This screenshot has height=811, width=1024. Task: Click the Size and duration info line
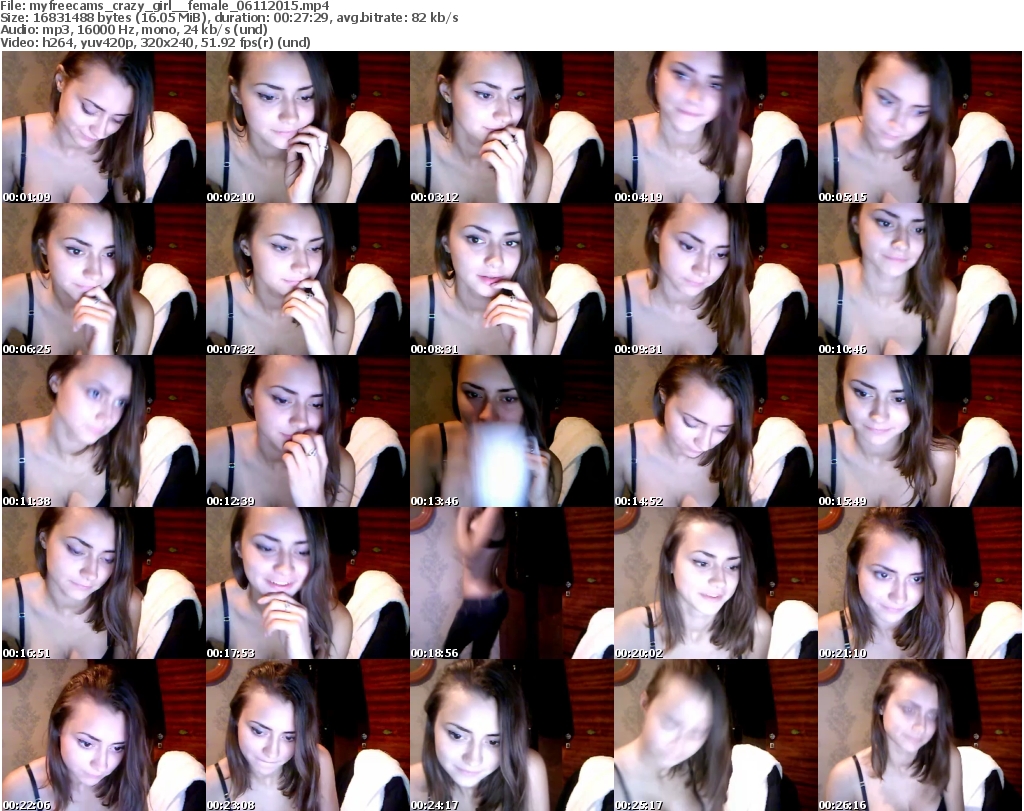[x=230, y=18]
